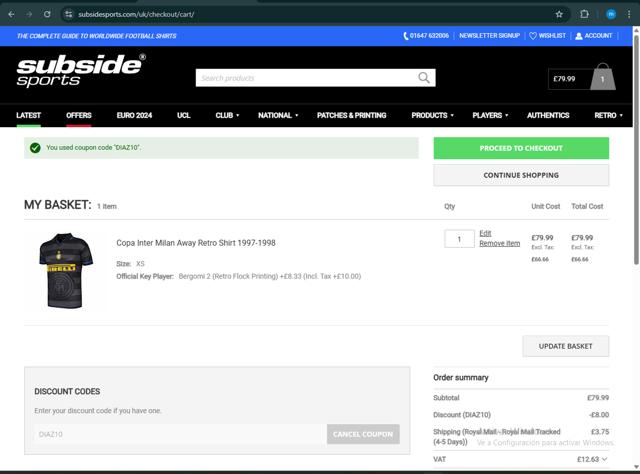Open NEWSLETTER SIGNUP link
The height and width of the screenshot is (474, 640).
(489, 36)
